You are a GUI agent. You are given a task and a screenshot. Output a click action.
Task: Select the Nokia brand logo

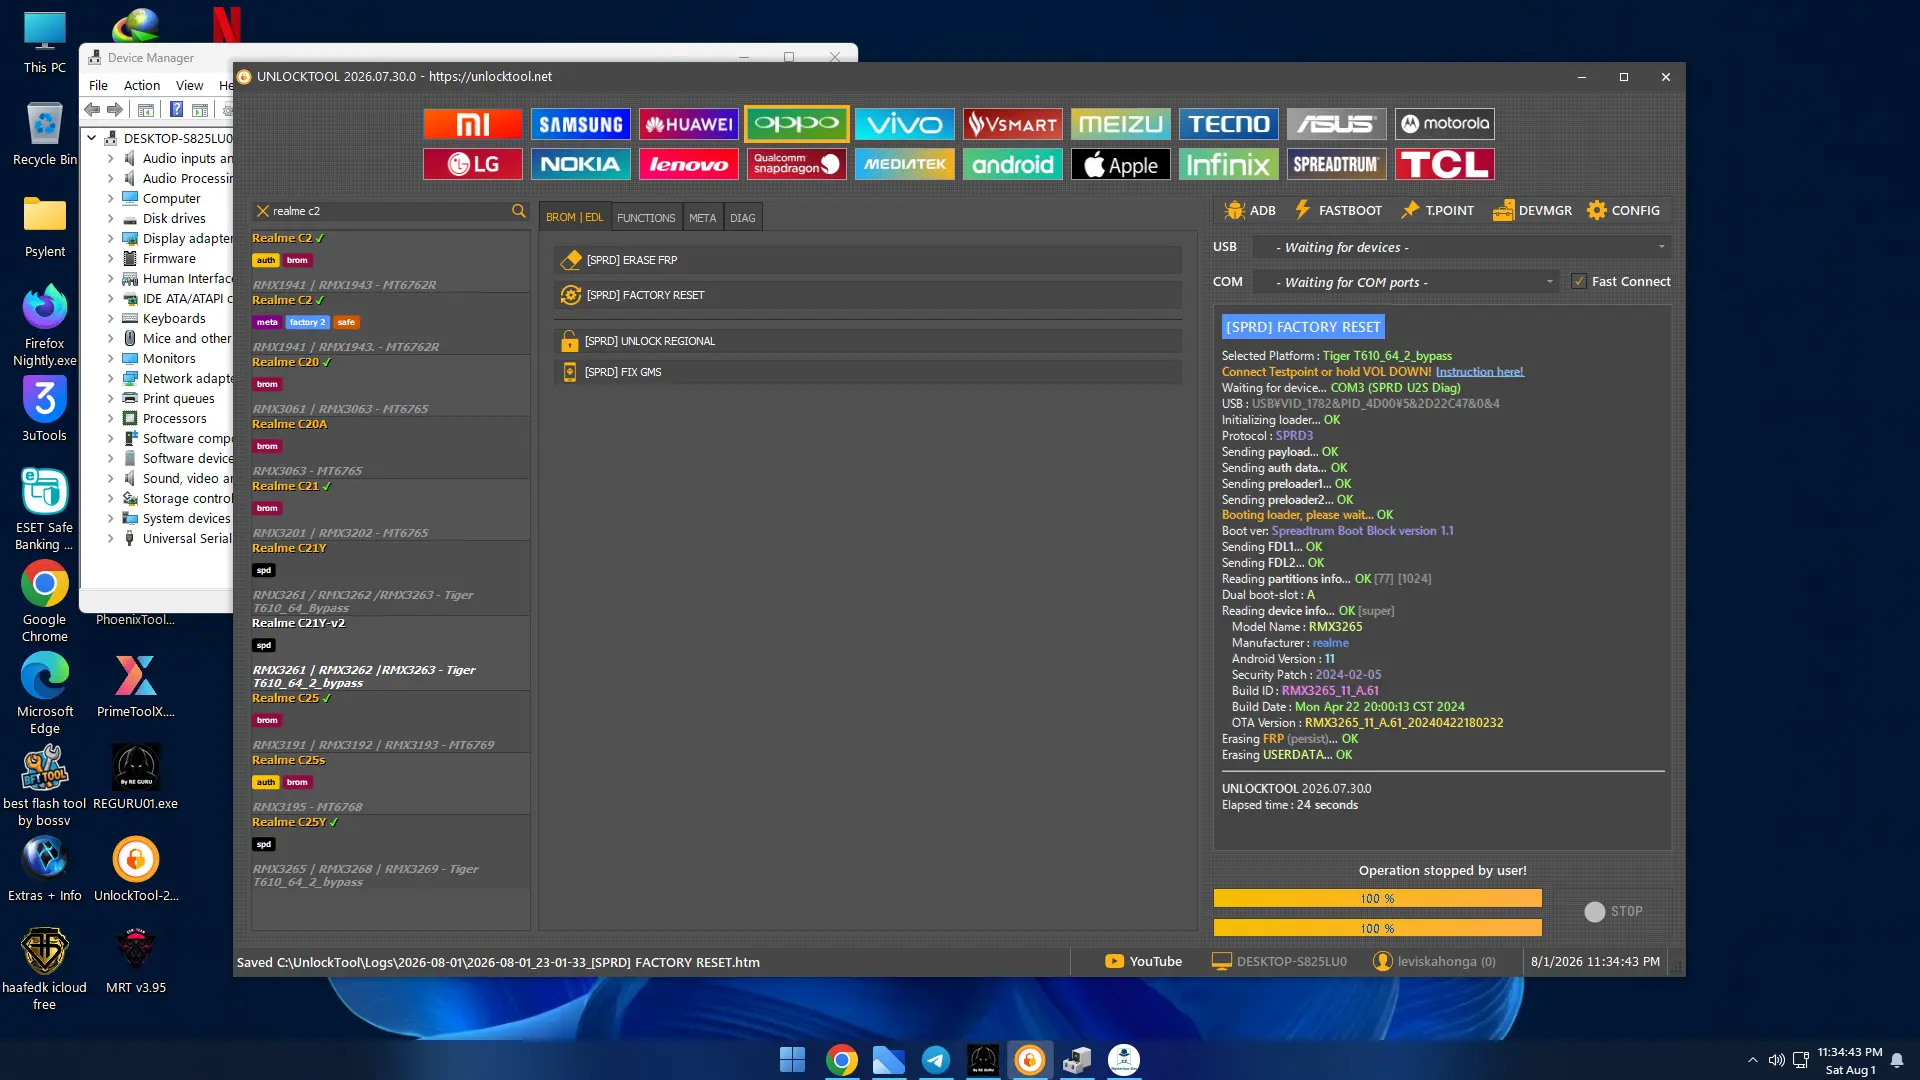point(581,164)
